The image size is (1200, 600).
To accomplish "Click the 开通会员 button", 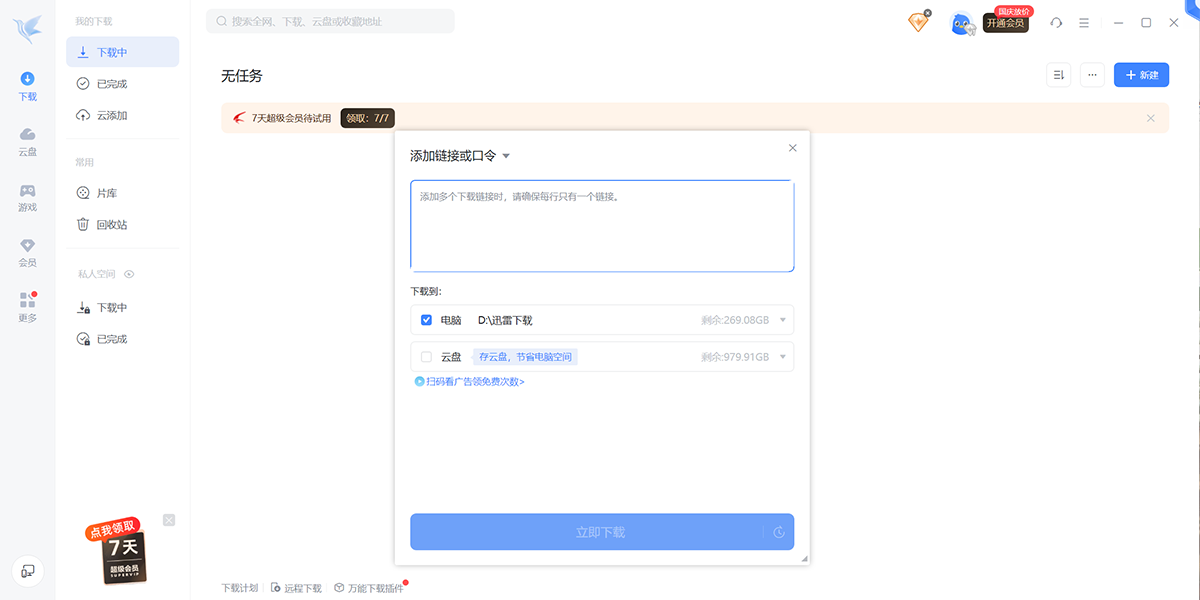I will 1005,23.
